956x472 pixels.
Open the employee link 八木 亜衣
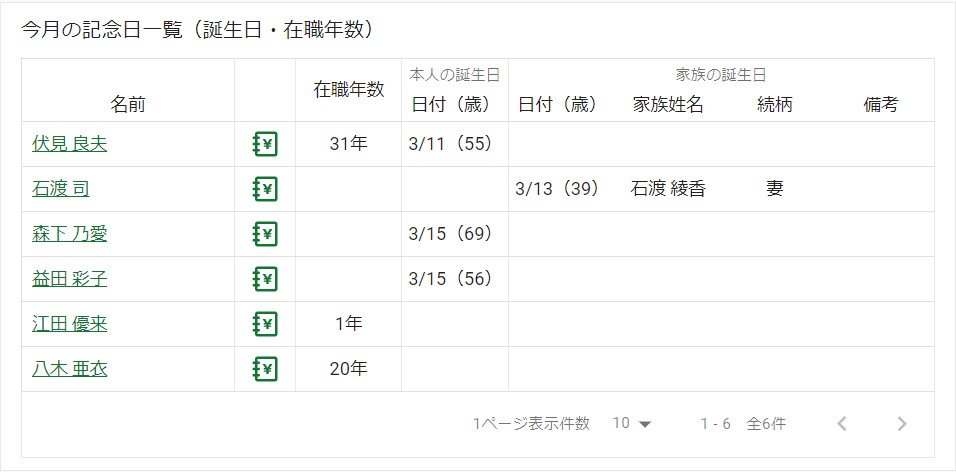click(70, 369)
